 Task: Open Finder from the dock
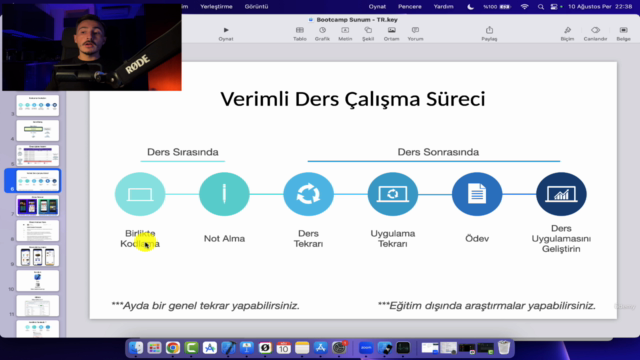(136, 348)
